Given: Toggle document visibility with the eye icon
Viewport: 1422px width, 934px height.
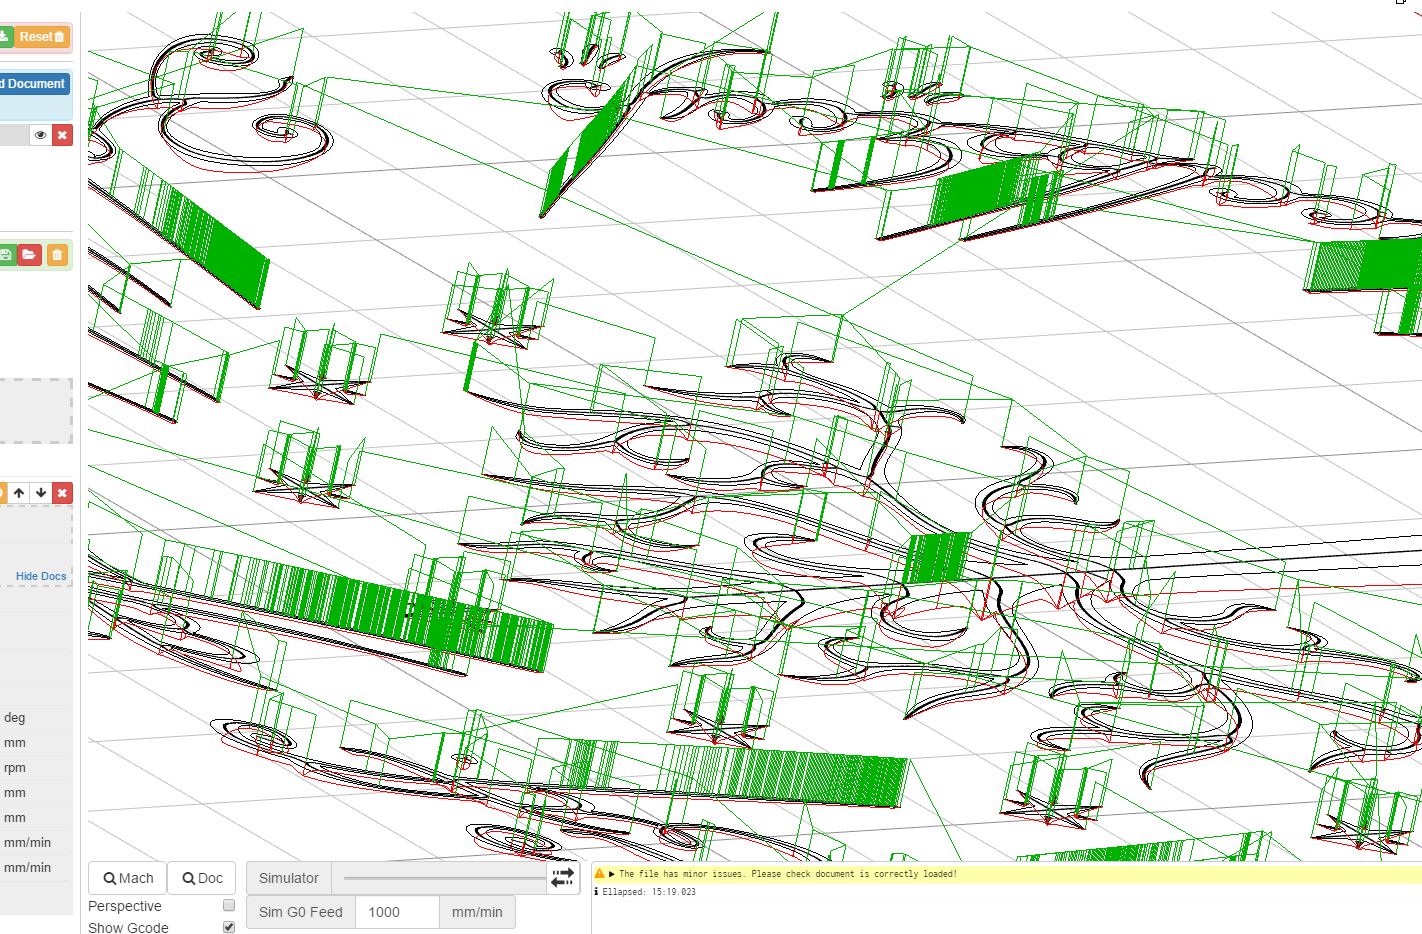Looking at the screenshot, I should click(41, 135).
